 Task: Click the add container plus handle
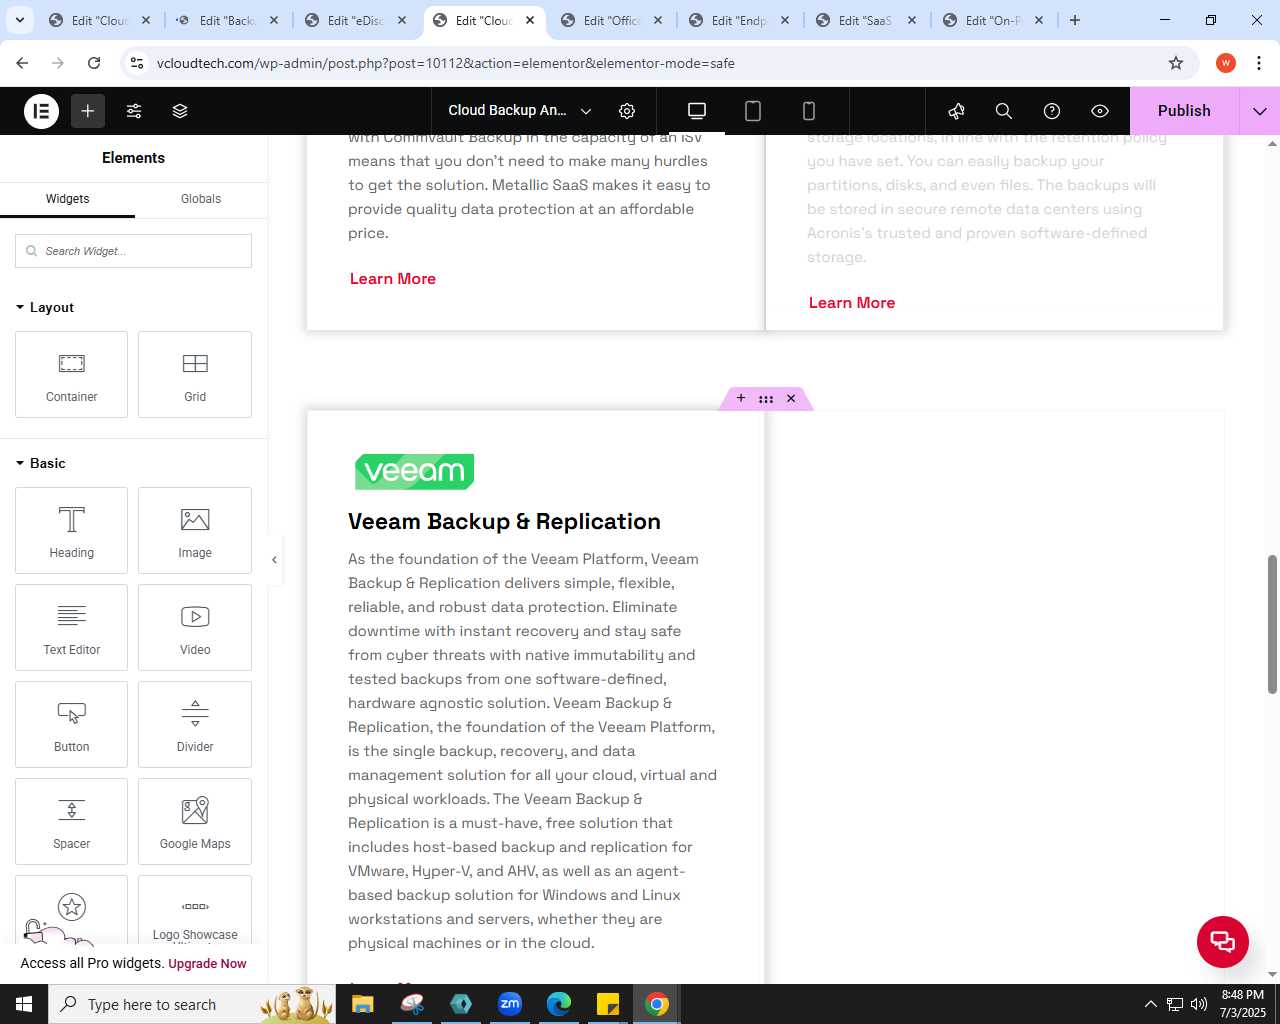click(x=741, y=398)
